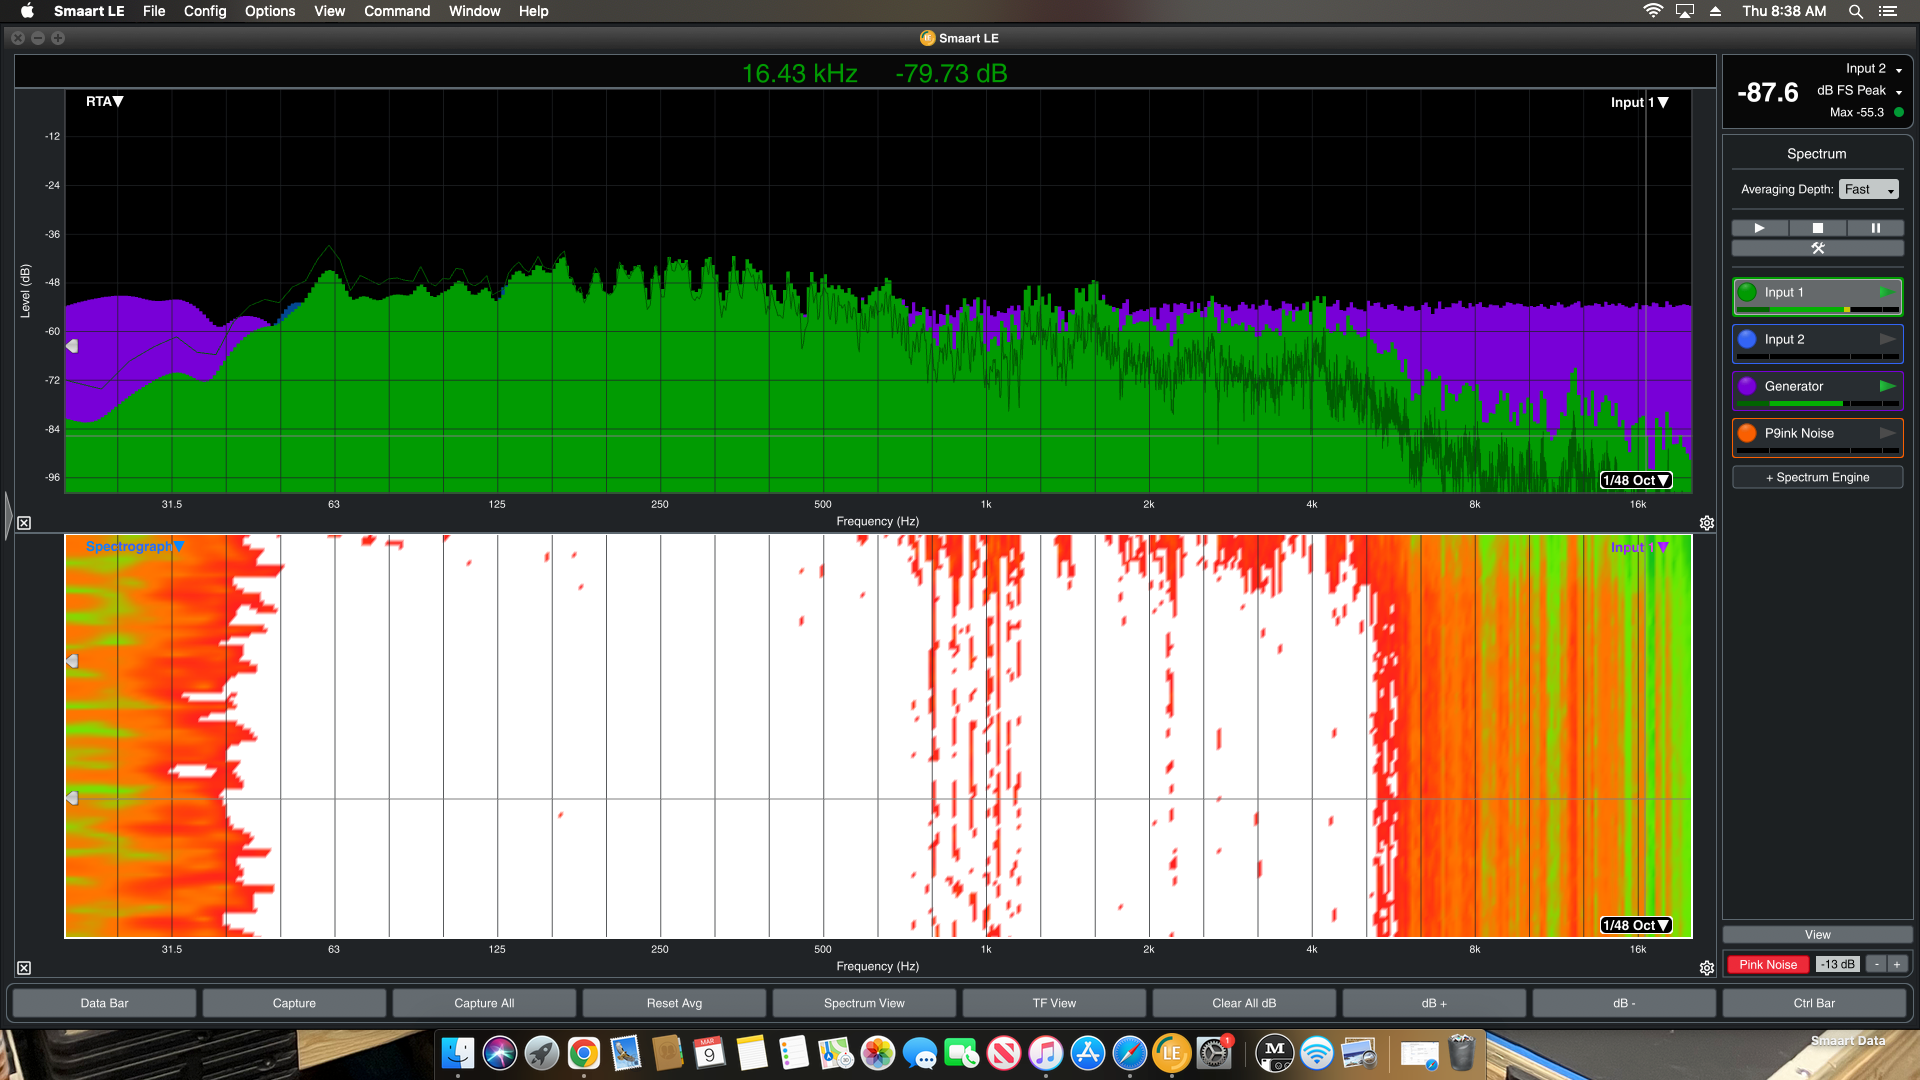
Task: Open the RTA graph type dropdown
Action: 104,101
